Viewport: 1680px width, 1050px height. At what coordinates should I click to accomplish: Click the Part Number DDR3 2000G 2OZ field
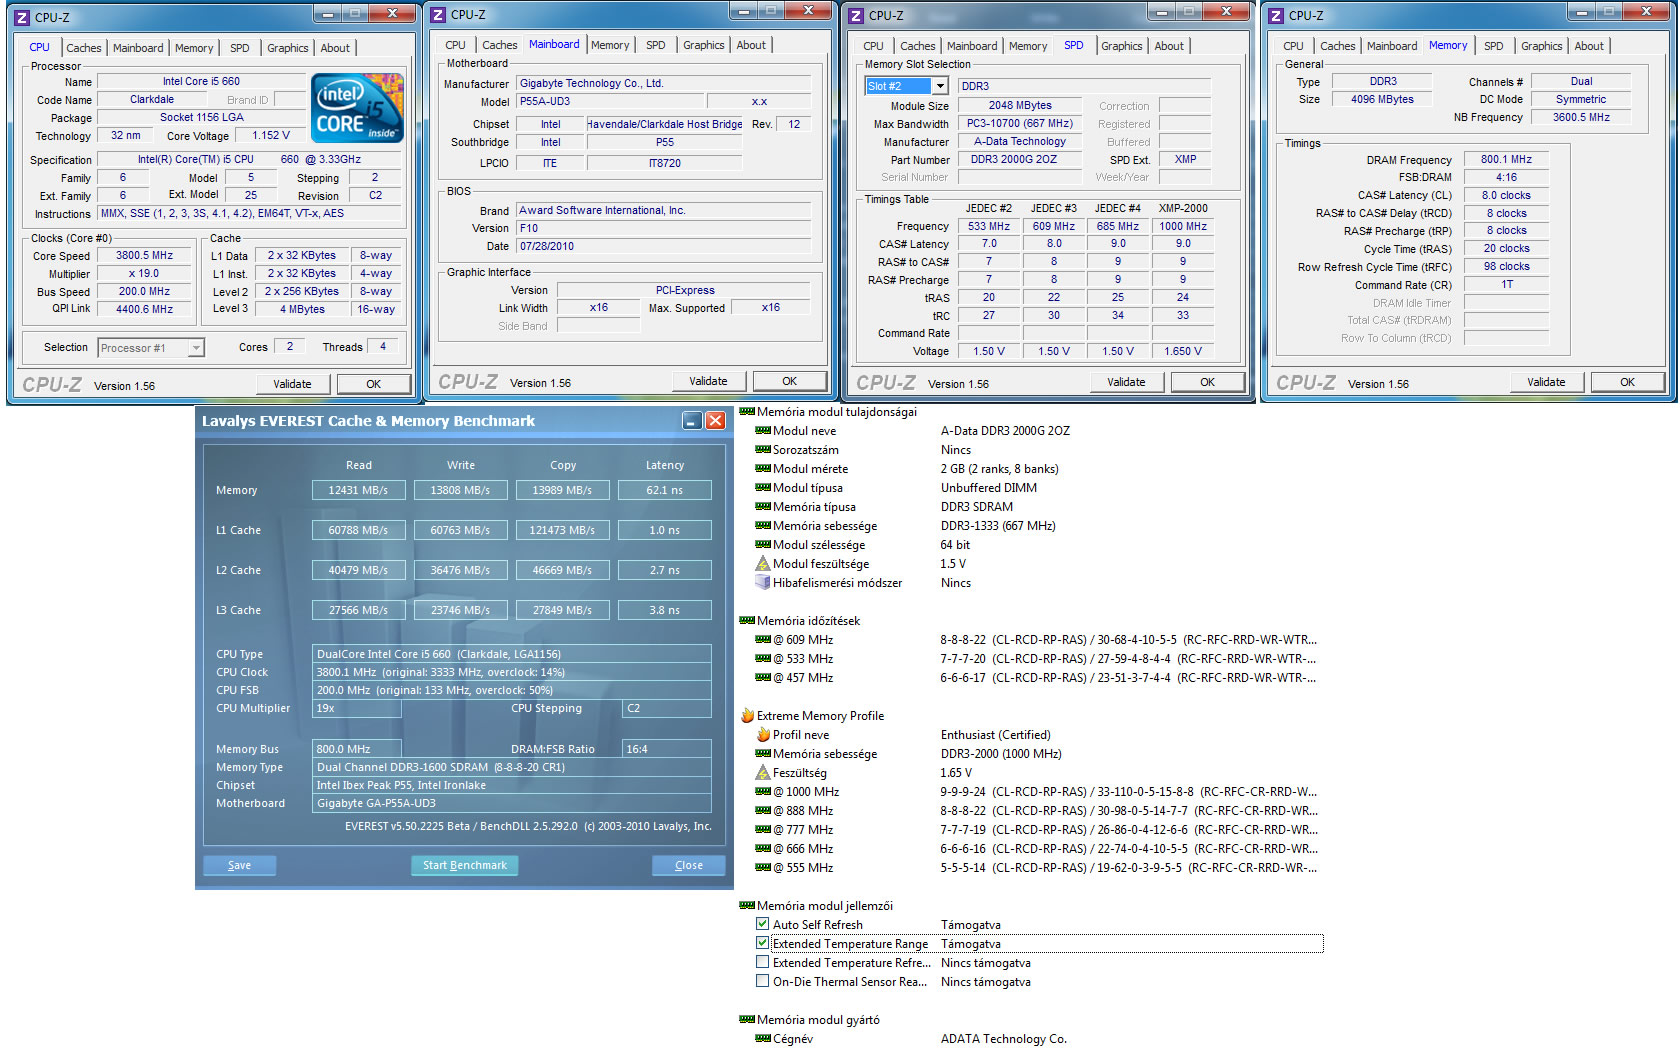point(1020,160)
